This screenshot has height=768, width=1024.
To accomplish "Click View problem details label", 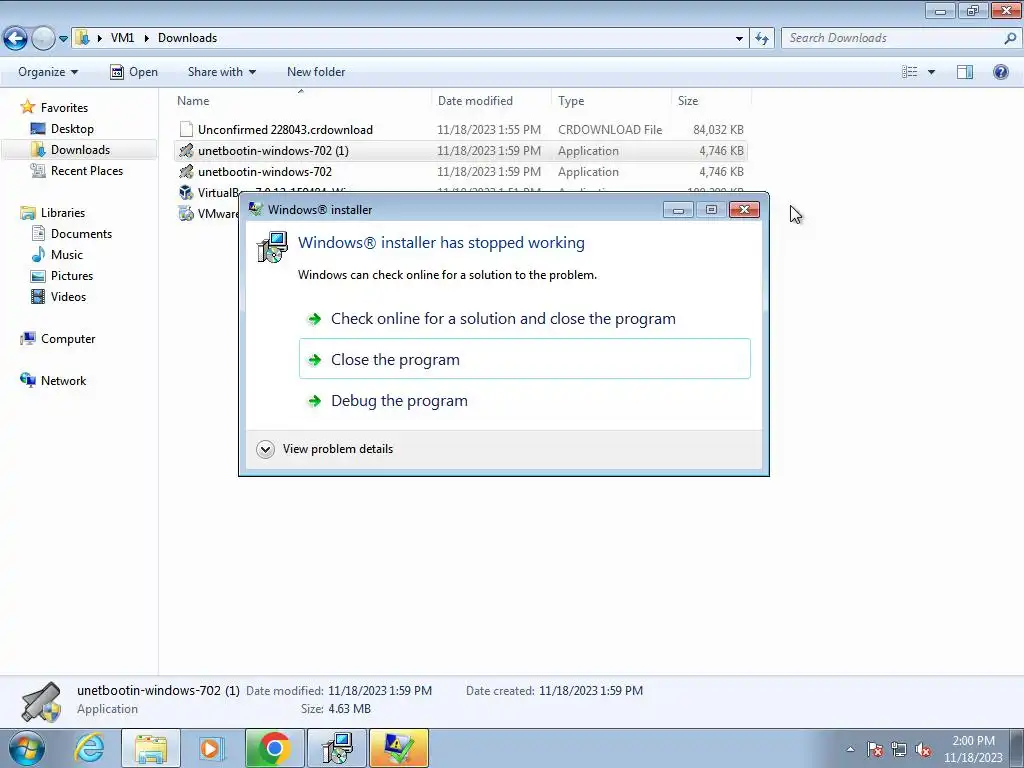I will [x=338, y=449].
